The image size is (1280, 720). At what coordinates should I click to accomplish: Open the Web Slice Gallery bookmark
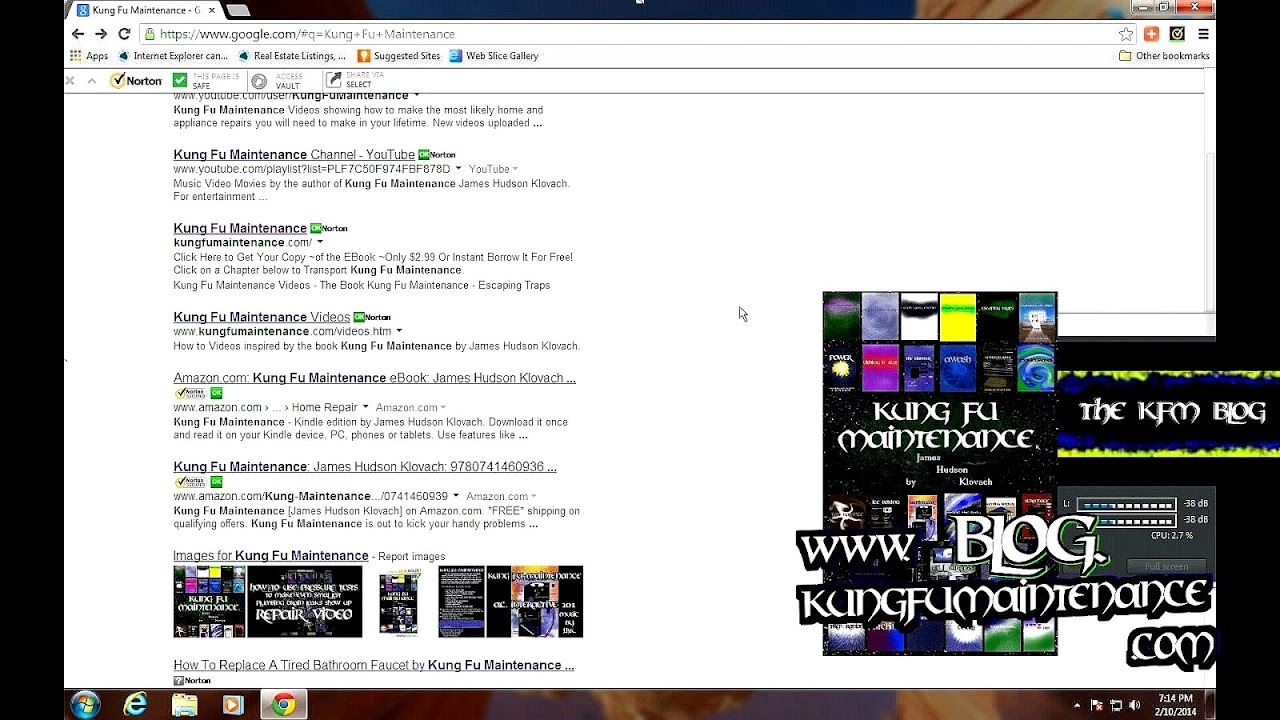coord(494,56)
